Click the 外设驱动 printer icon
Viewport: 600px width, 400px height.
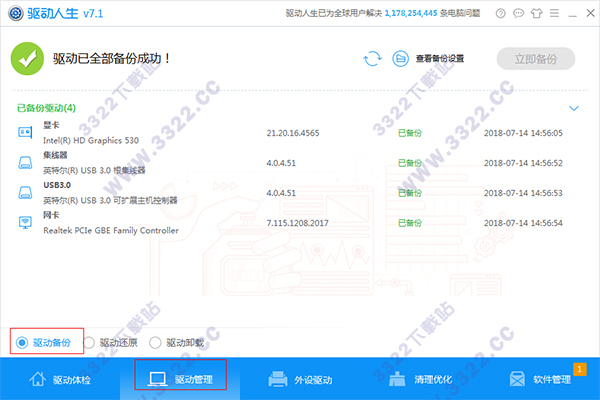(x=278, y=379)
